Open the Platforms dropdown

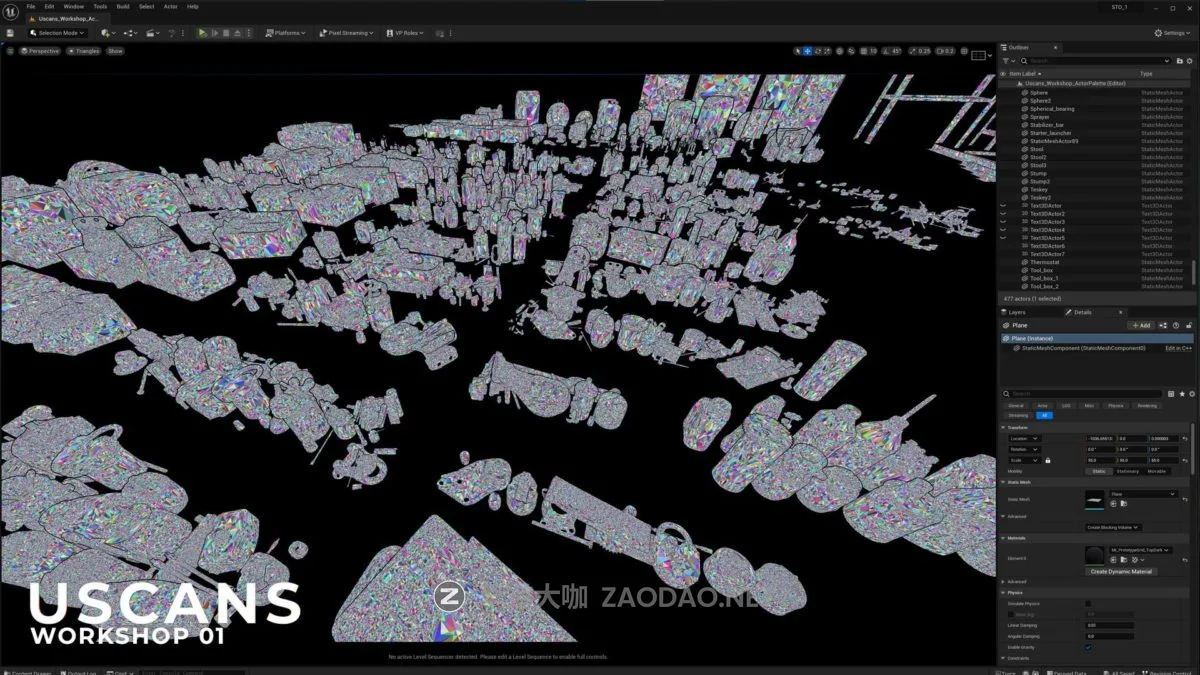[x=285, y=33]
